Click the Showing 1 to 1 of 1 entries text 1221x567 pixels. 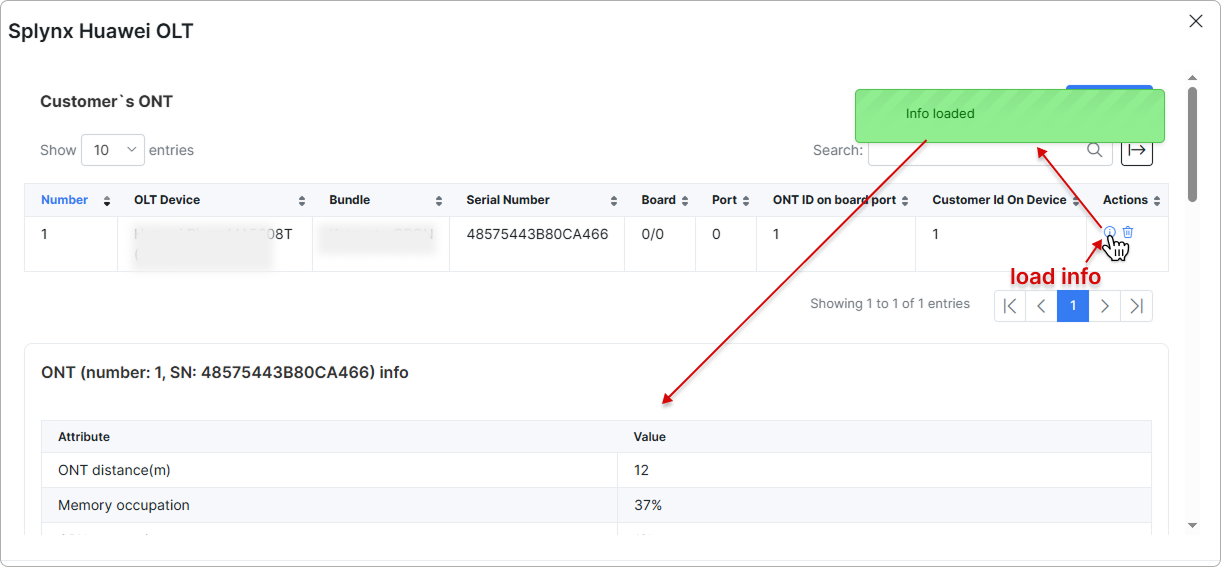pyautogui.click(x=890, y=304)
